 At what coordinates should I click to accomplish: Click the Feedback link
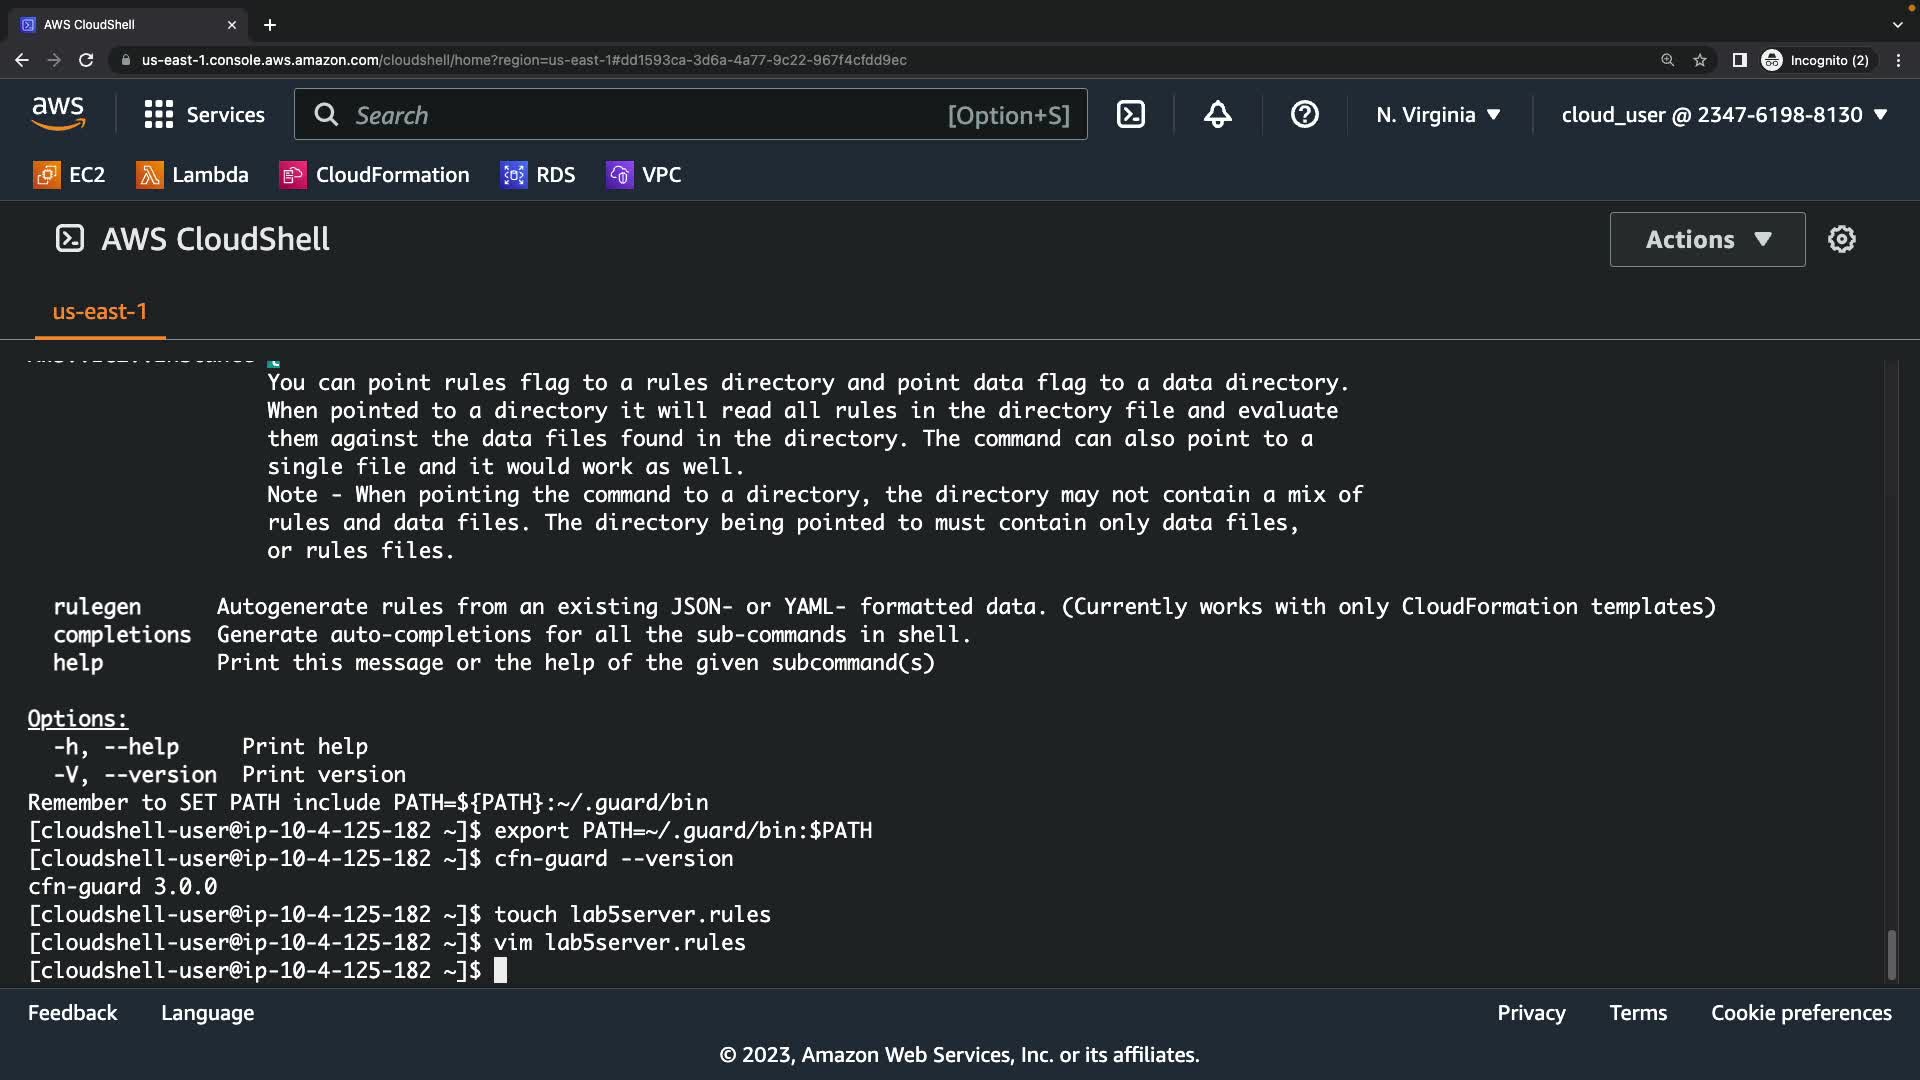pyautogui.click(x=72, y=1013)
